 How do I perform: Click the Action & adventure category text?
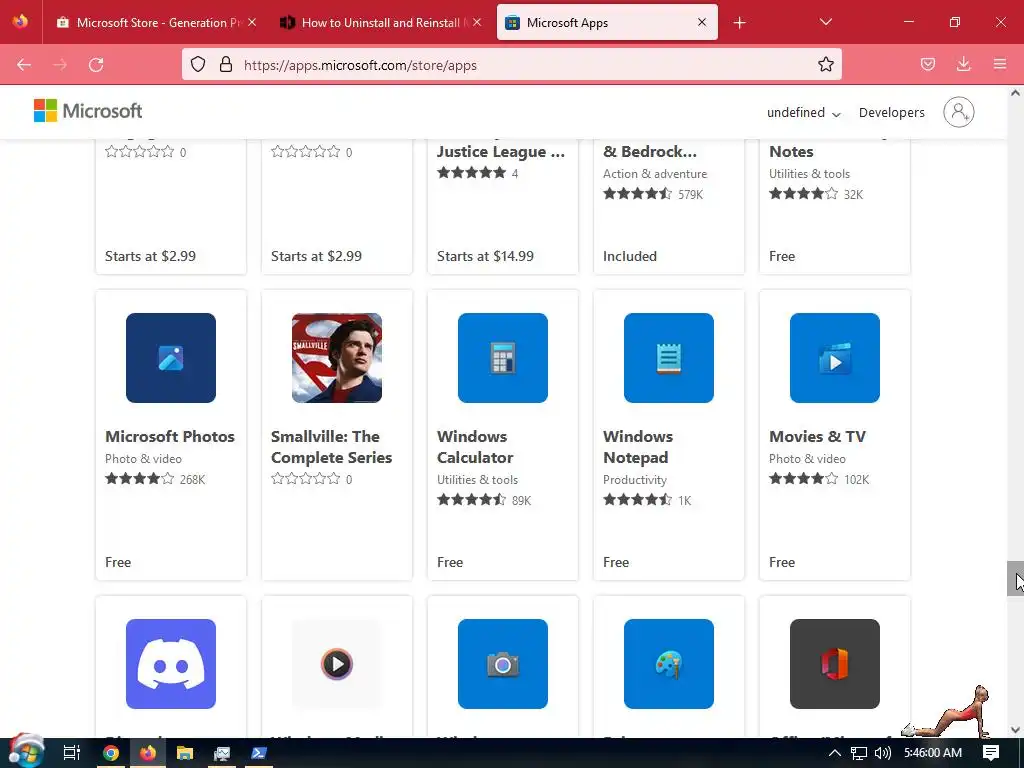655,174
